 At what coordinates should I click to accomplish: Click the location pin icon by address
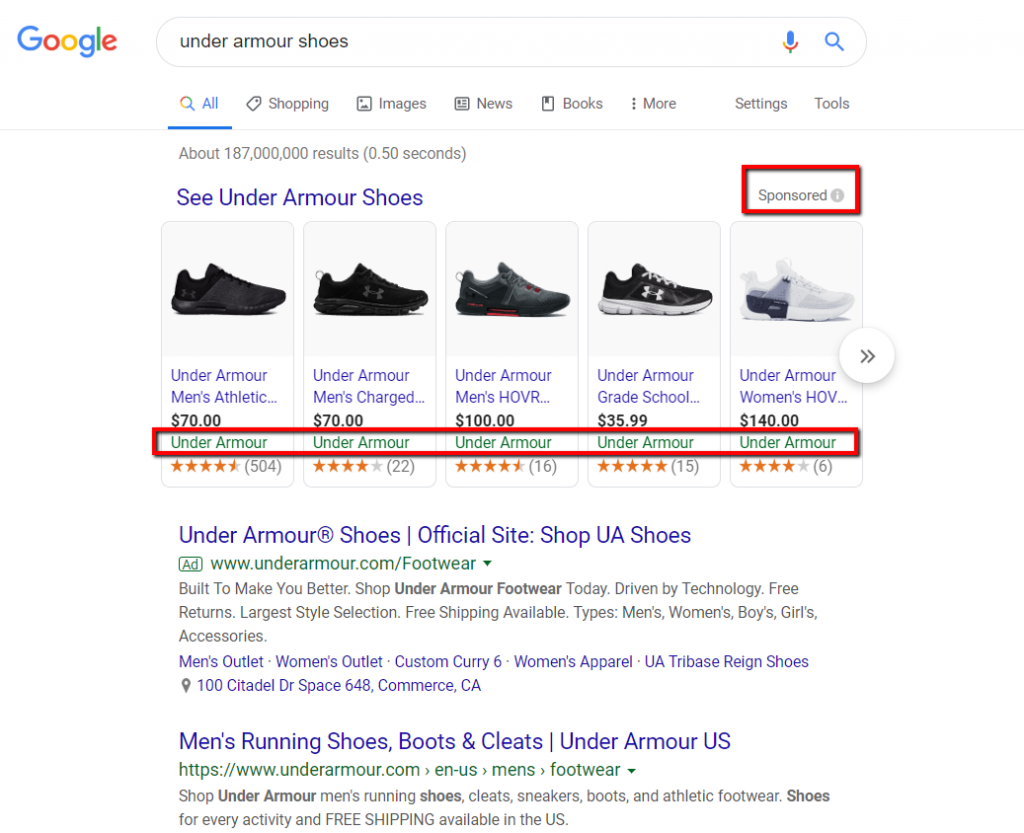pyautogui.click(x=185, y=686)
